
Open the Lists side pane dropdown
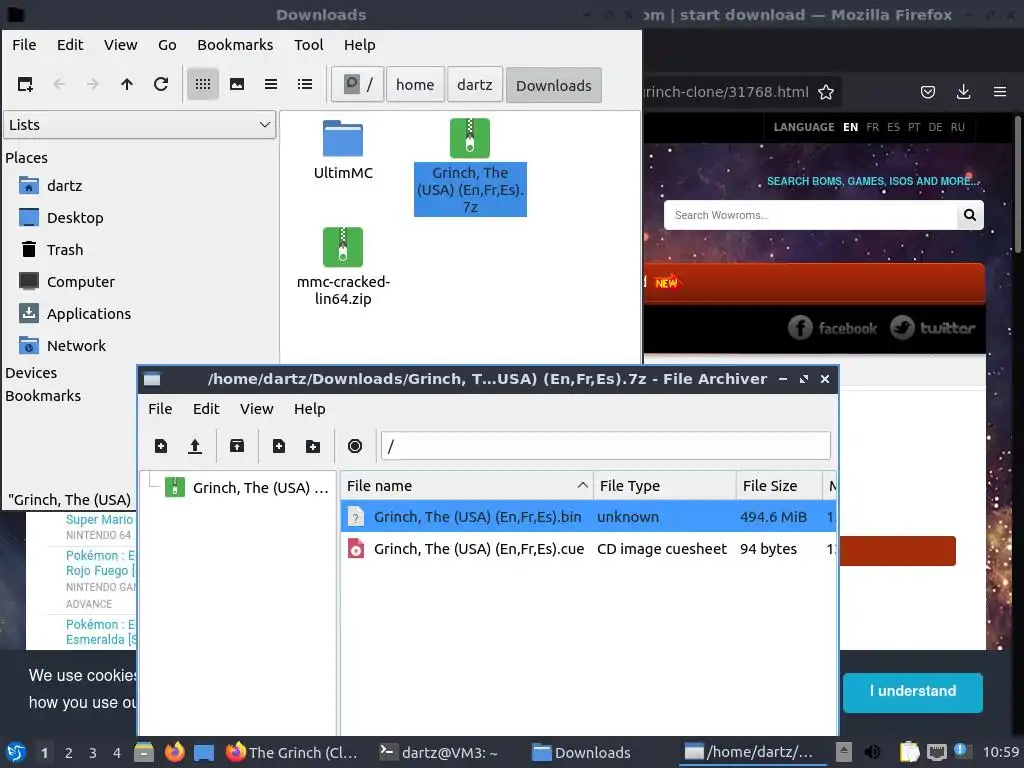[x=140, y=125]
